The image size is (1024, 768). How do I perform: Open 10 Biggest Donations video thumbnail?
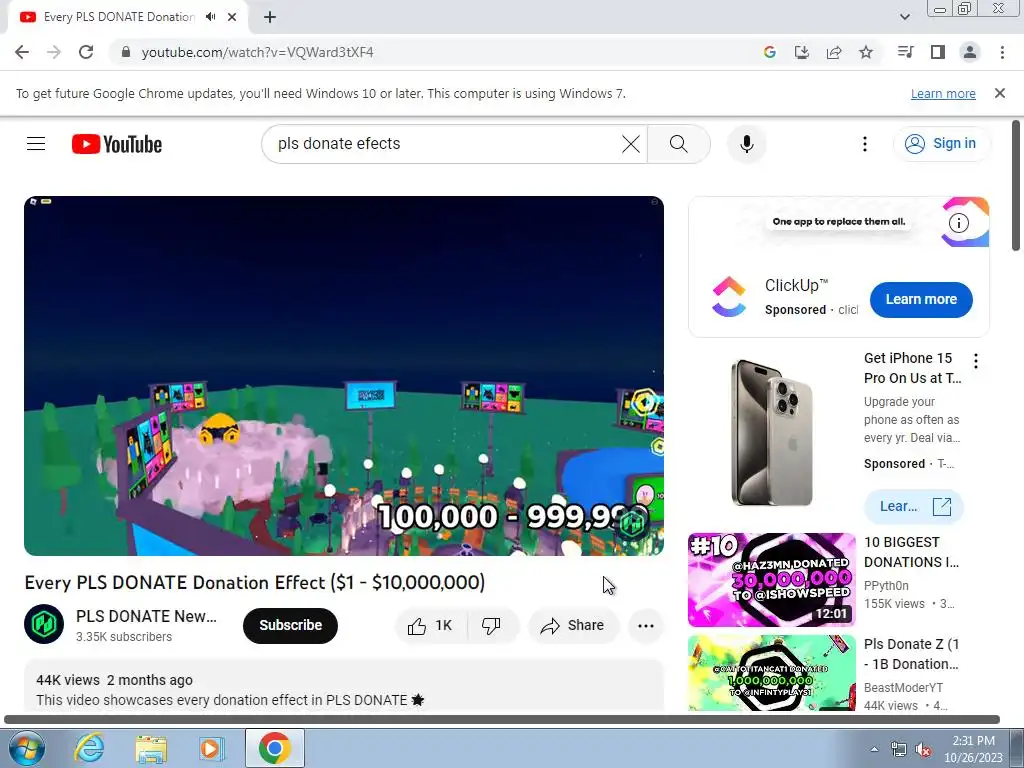tap(772, 579)
